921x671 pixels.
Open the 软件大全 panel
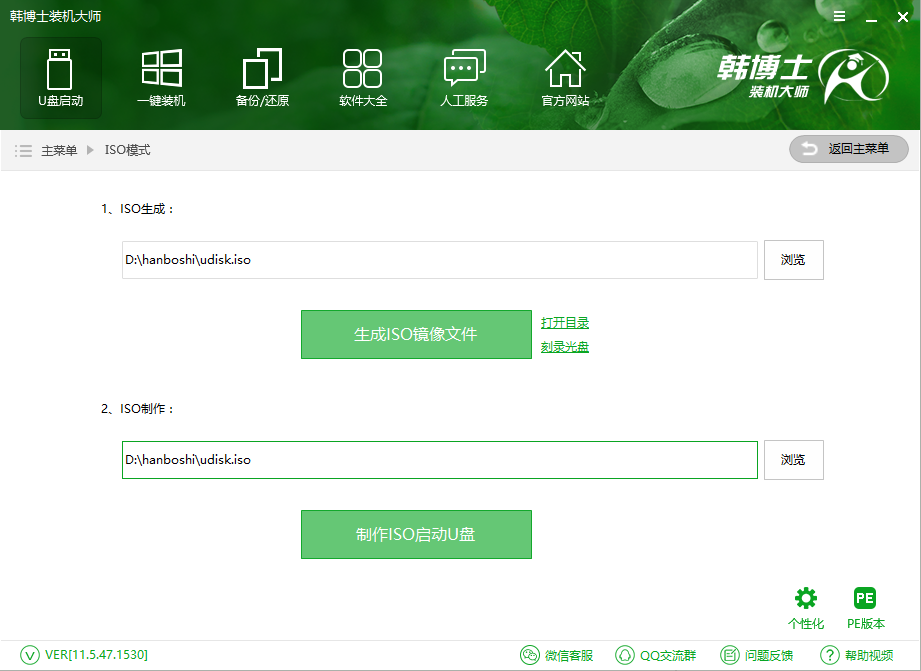pos(363,78)
